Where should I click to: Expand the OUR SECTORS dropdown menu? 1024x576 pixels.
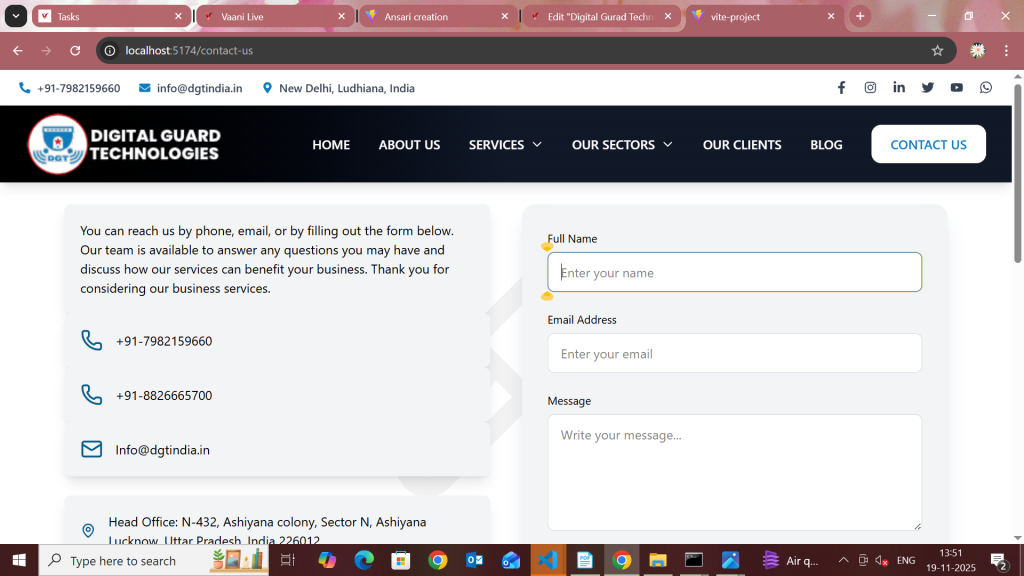click(x=621, y=145)
